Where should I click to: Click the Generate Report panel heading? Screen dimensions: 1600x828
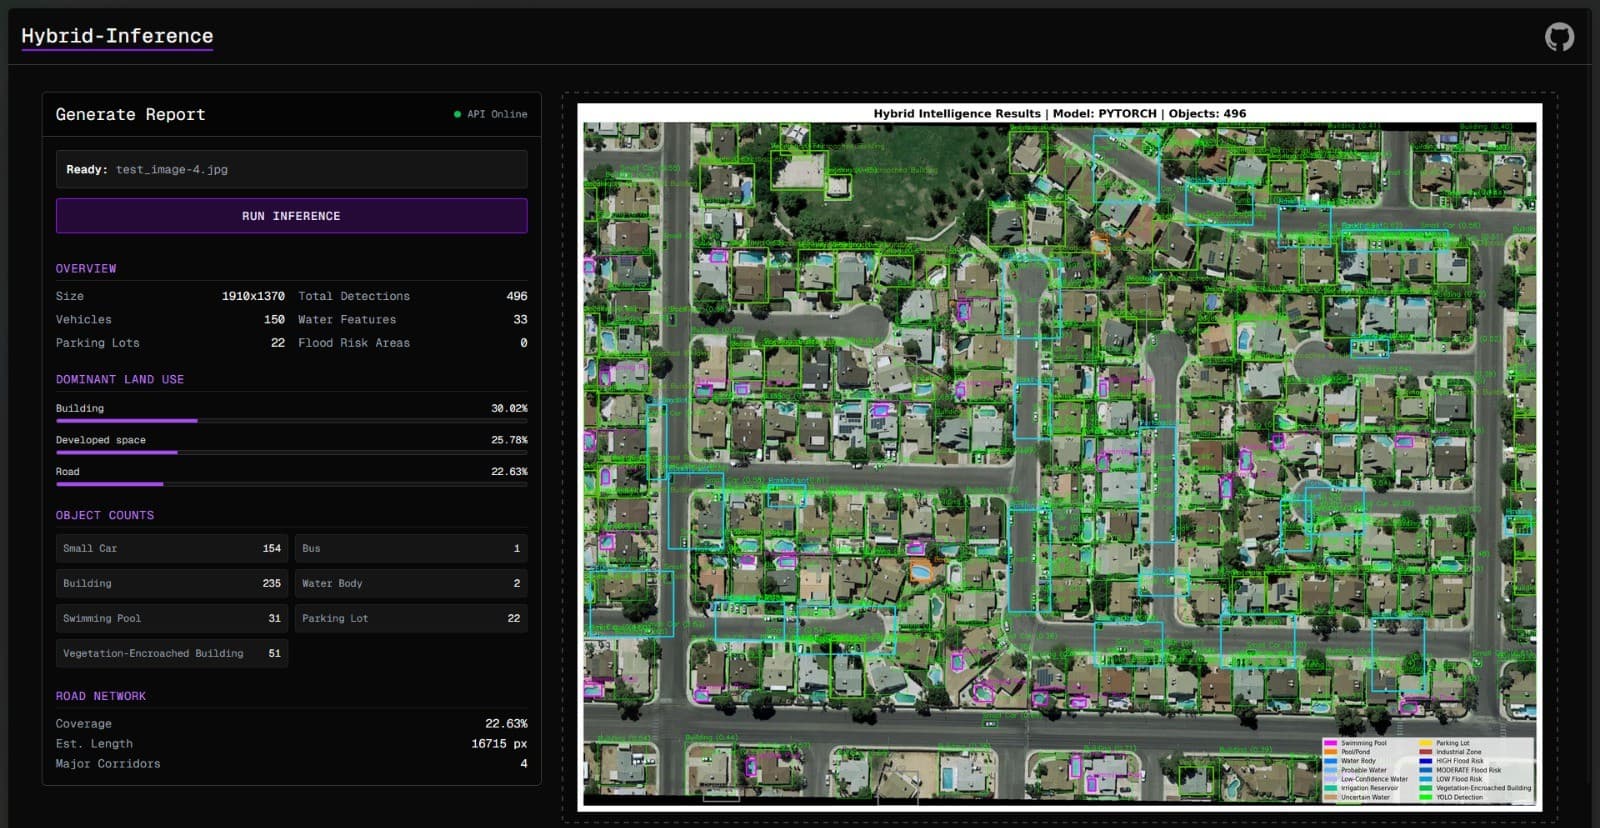click(x=130, y=115)
